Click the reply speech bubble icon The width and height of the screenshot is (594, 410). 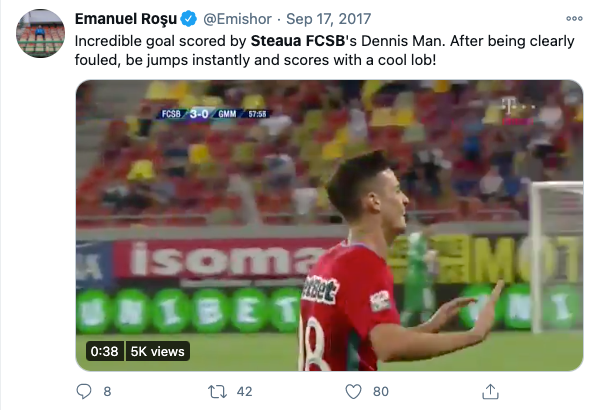(84, 391)
